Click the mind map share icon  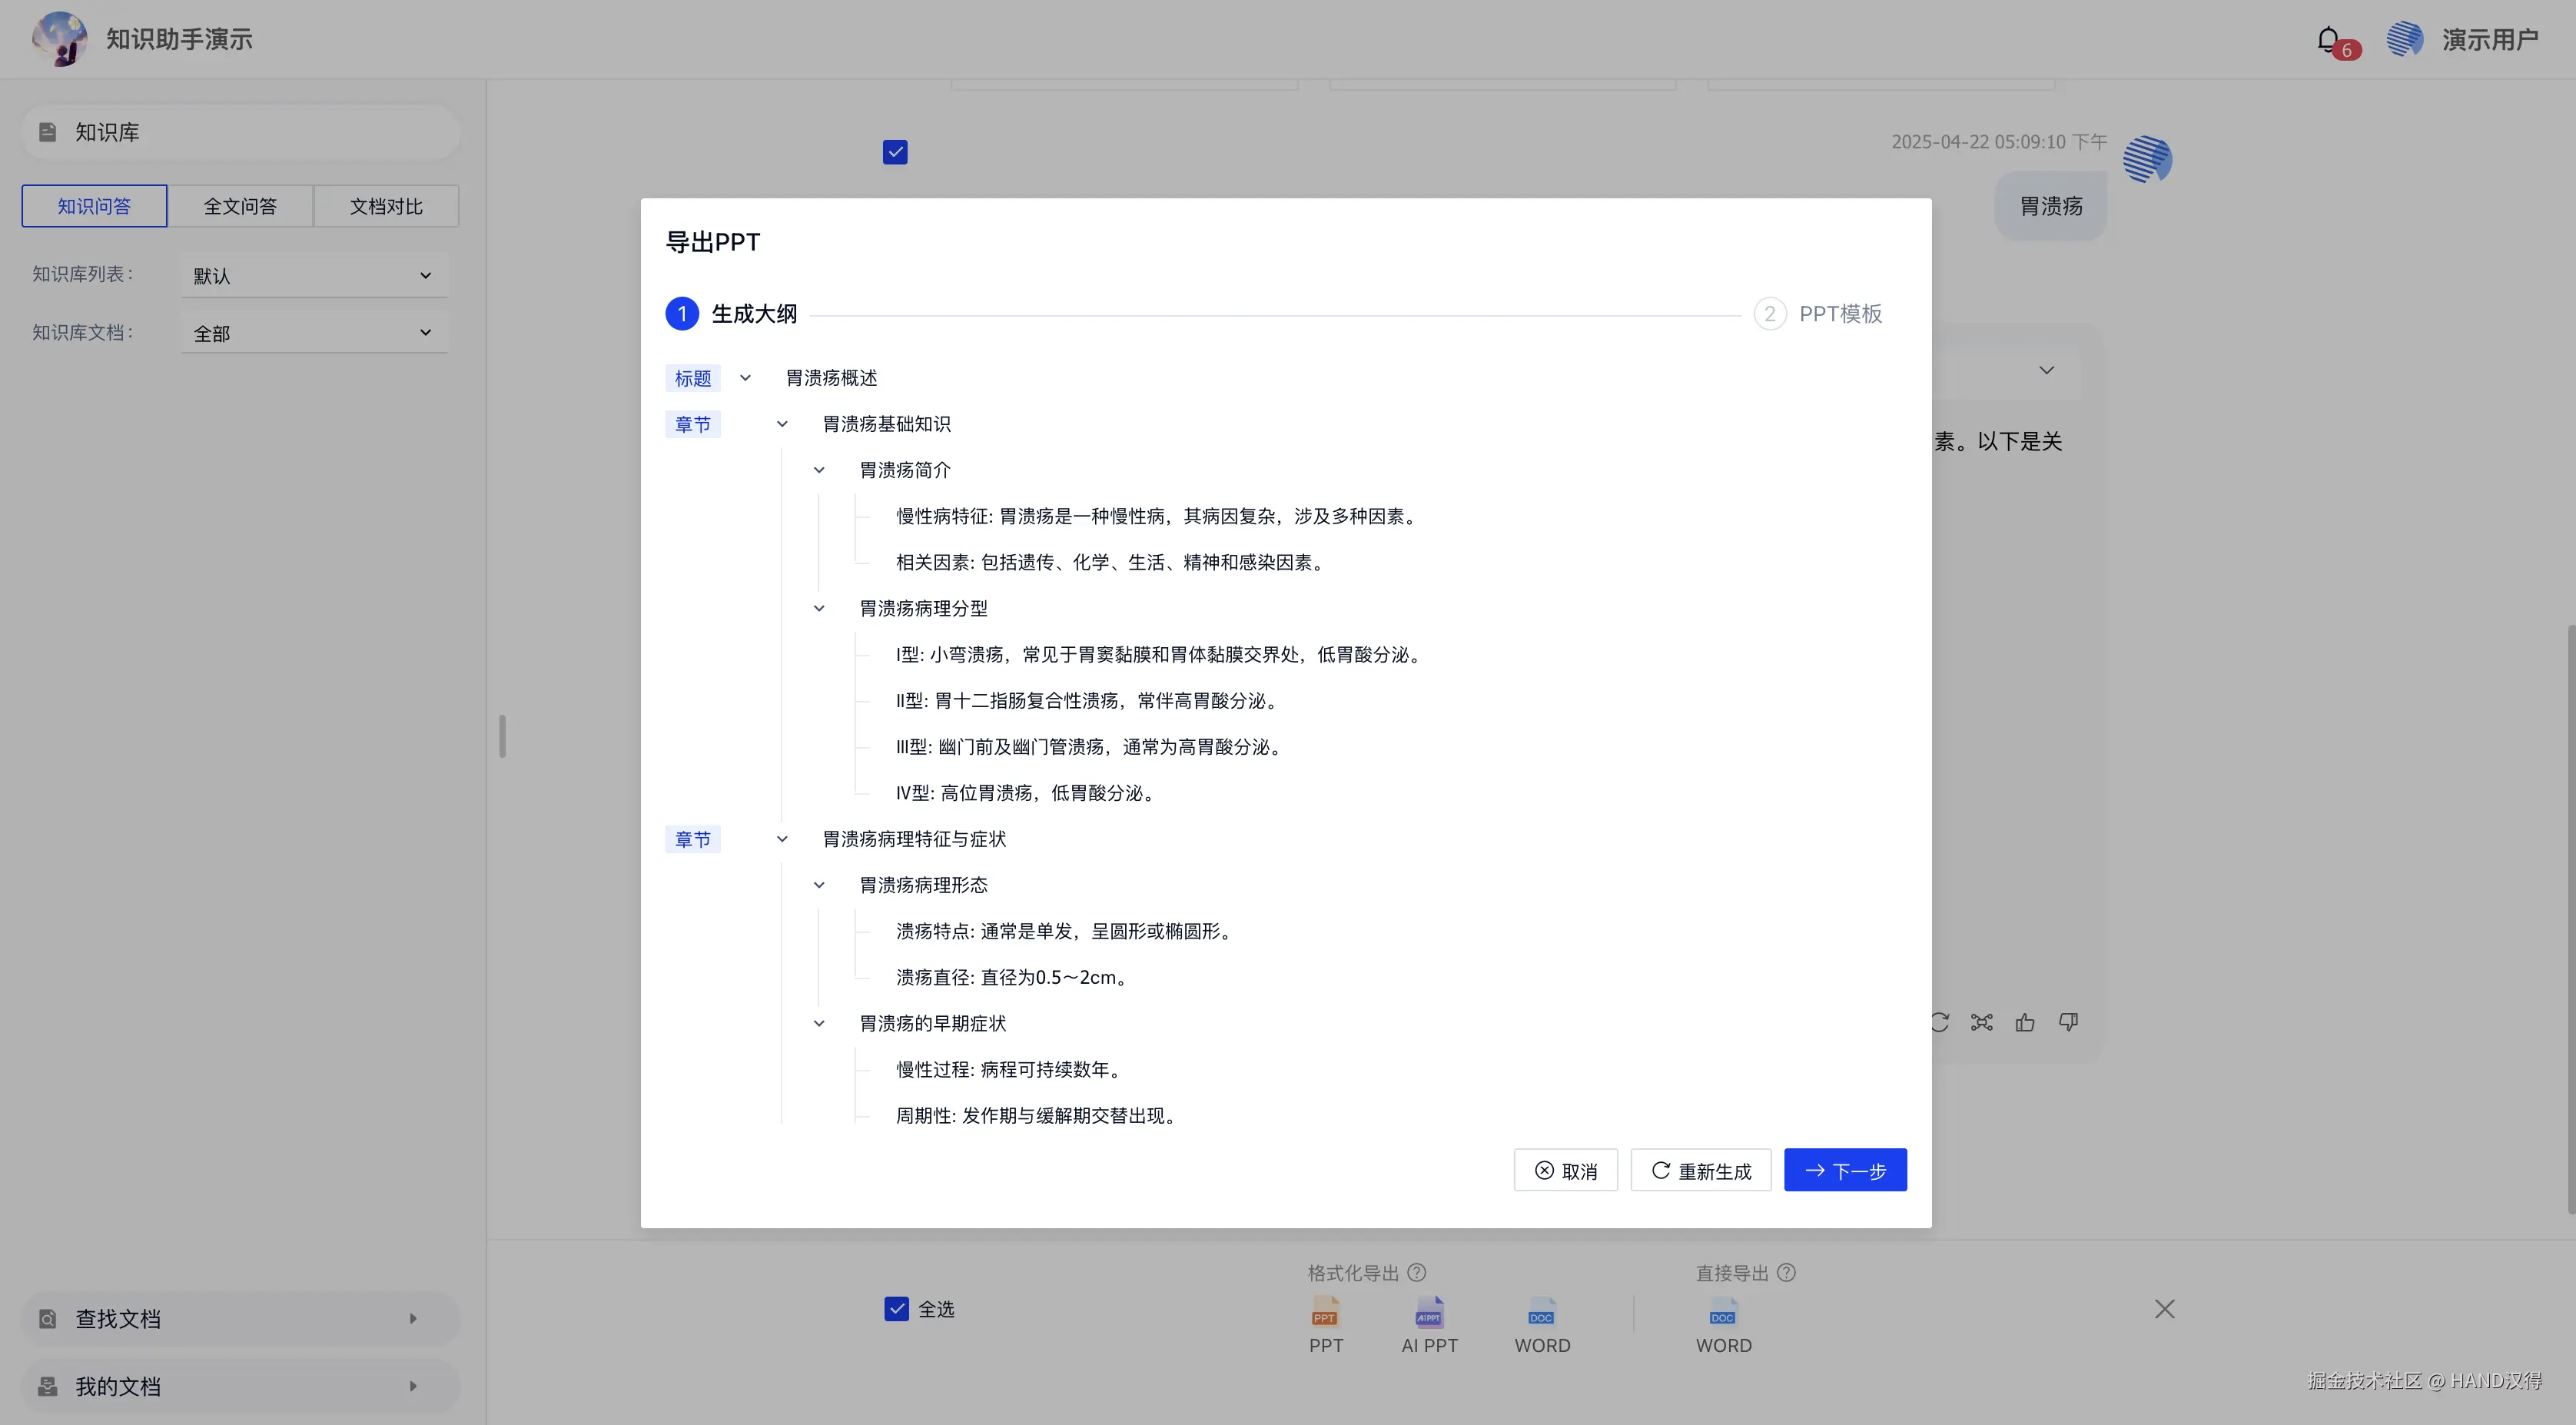1981,1022
